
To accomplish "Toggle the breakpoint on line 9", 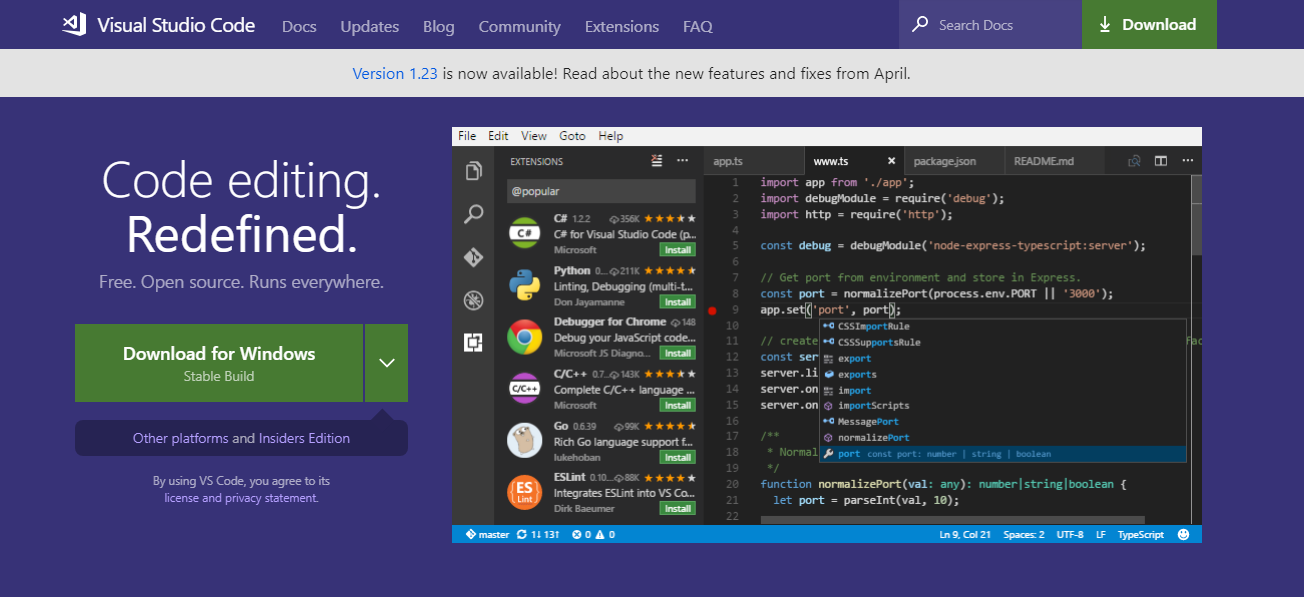I will pos(712,310).
